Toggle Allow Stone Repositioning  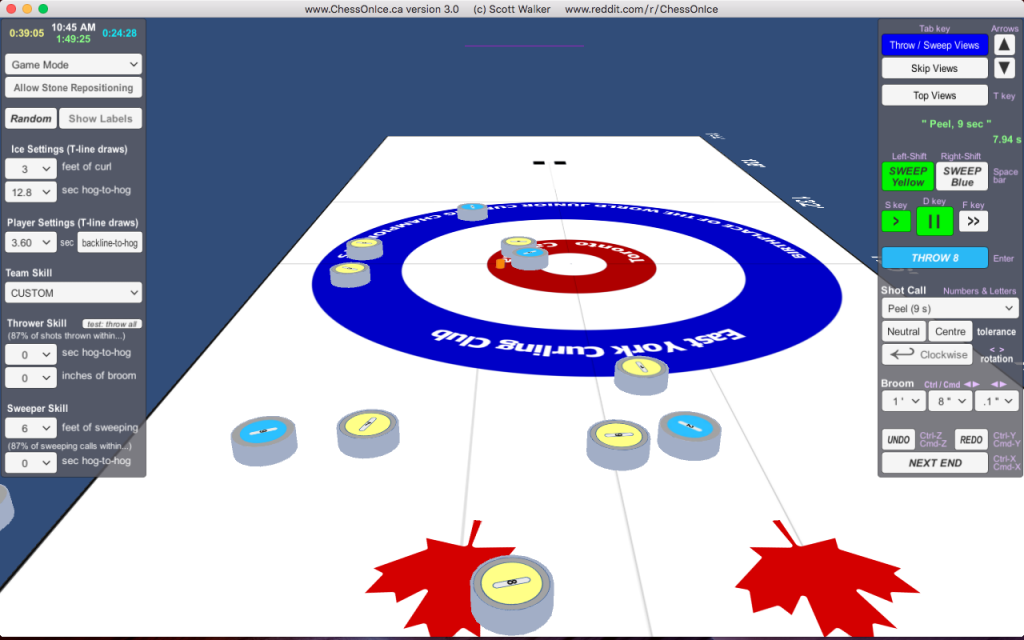pyautogui.click(x=73, y=87)
